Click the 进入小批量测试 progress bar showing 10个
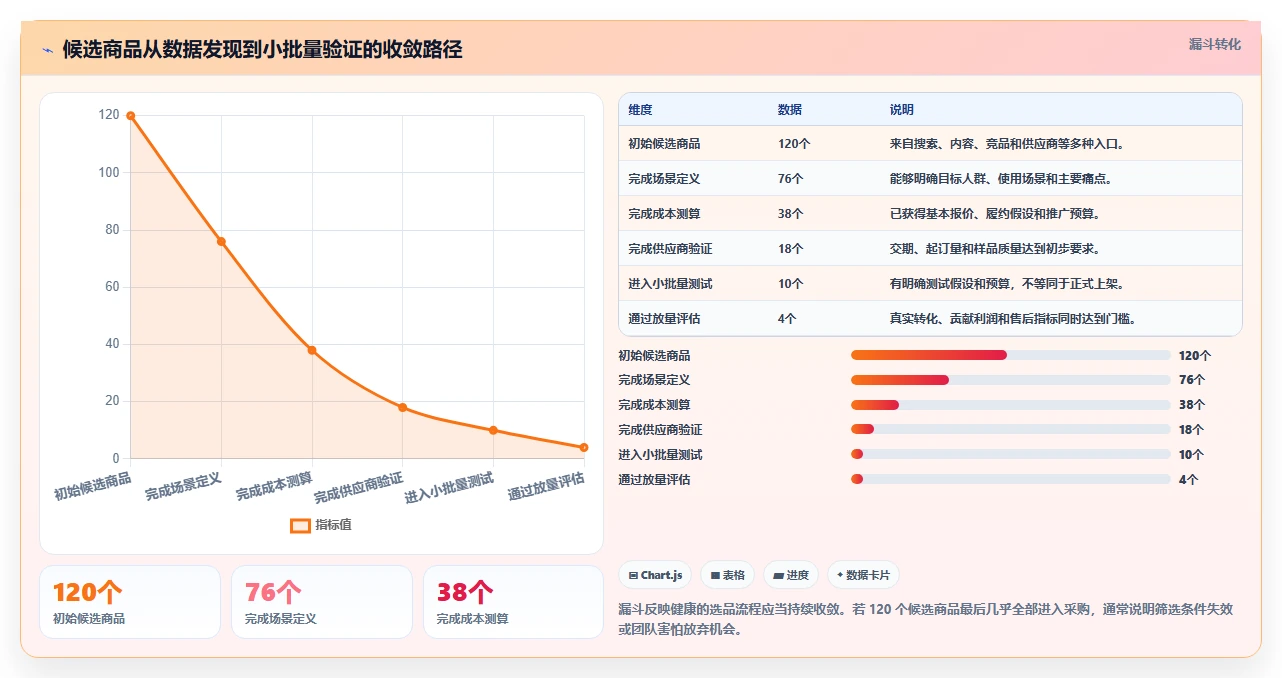 coord(1010,455)
